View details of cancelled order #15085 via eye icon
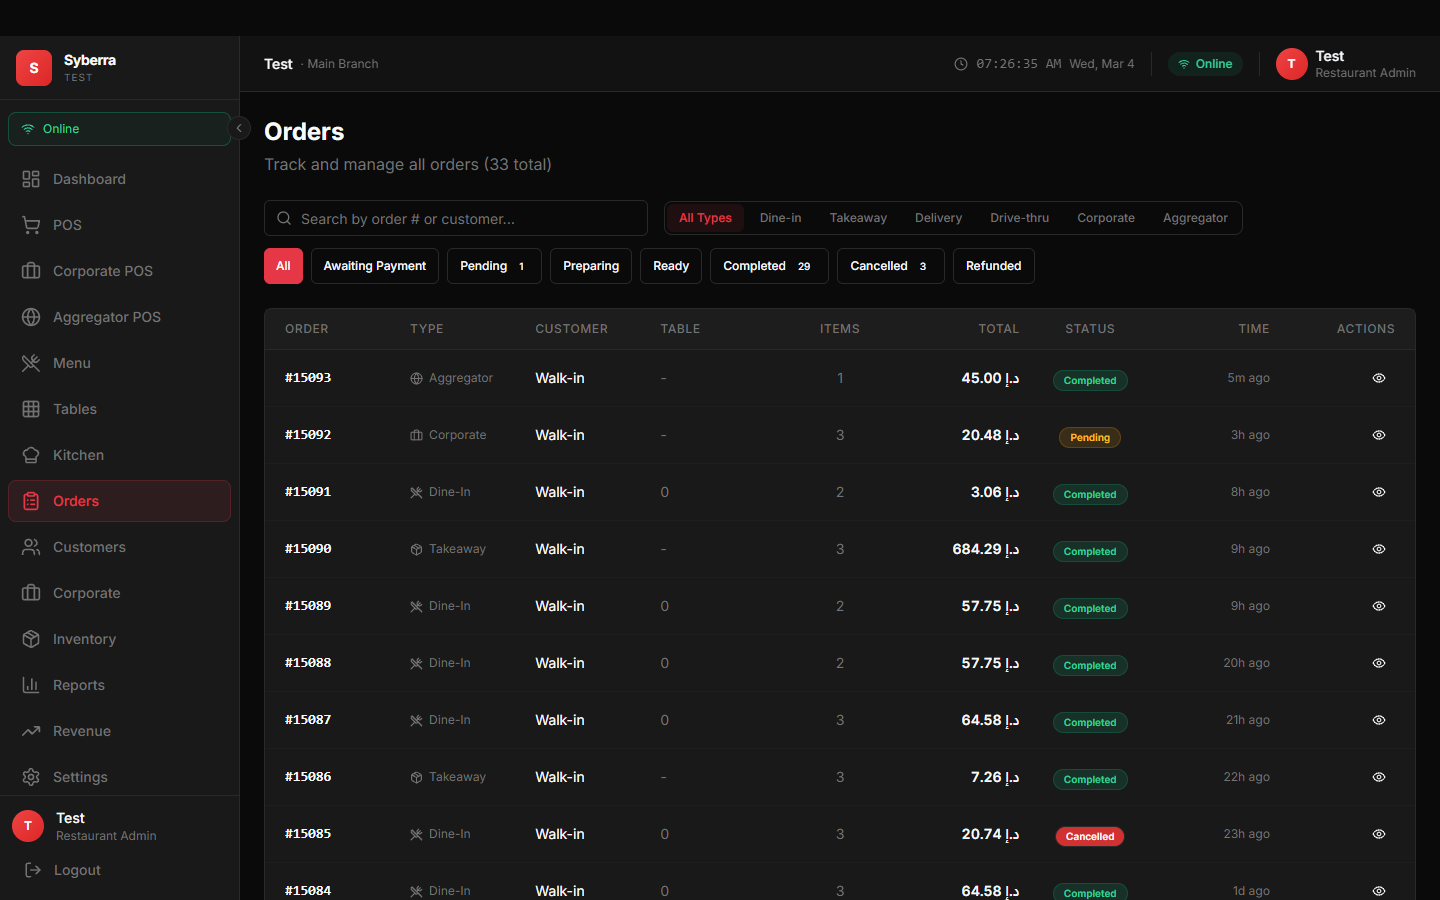This screenshot has height=900, width=1440. pos(1379,834)
